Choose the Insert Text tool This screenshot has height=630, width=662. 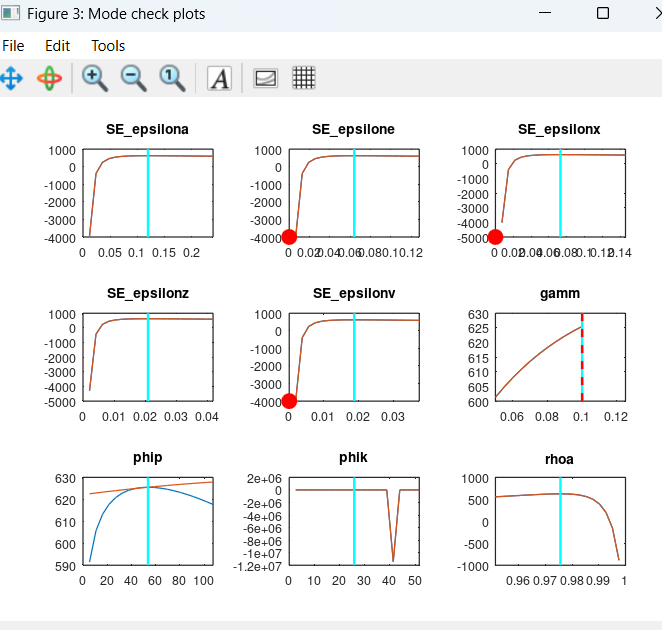(219, 78)
